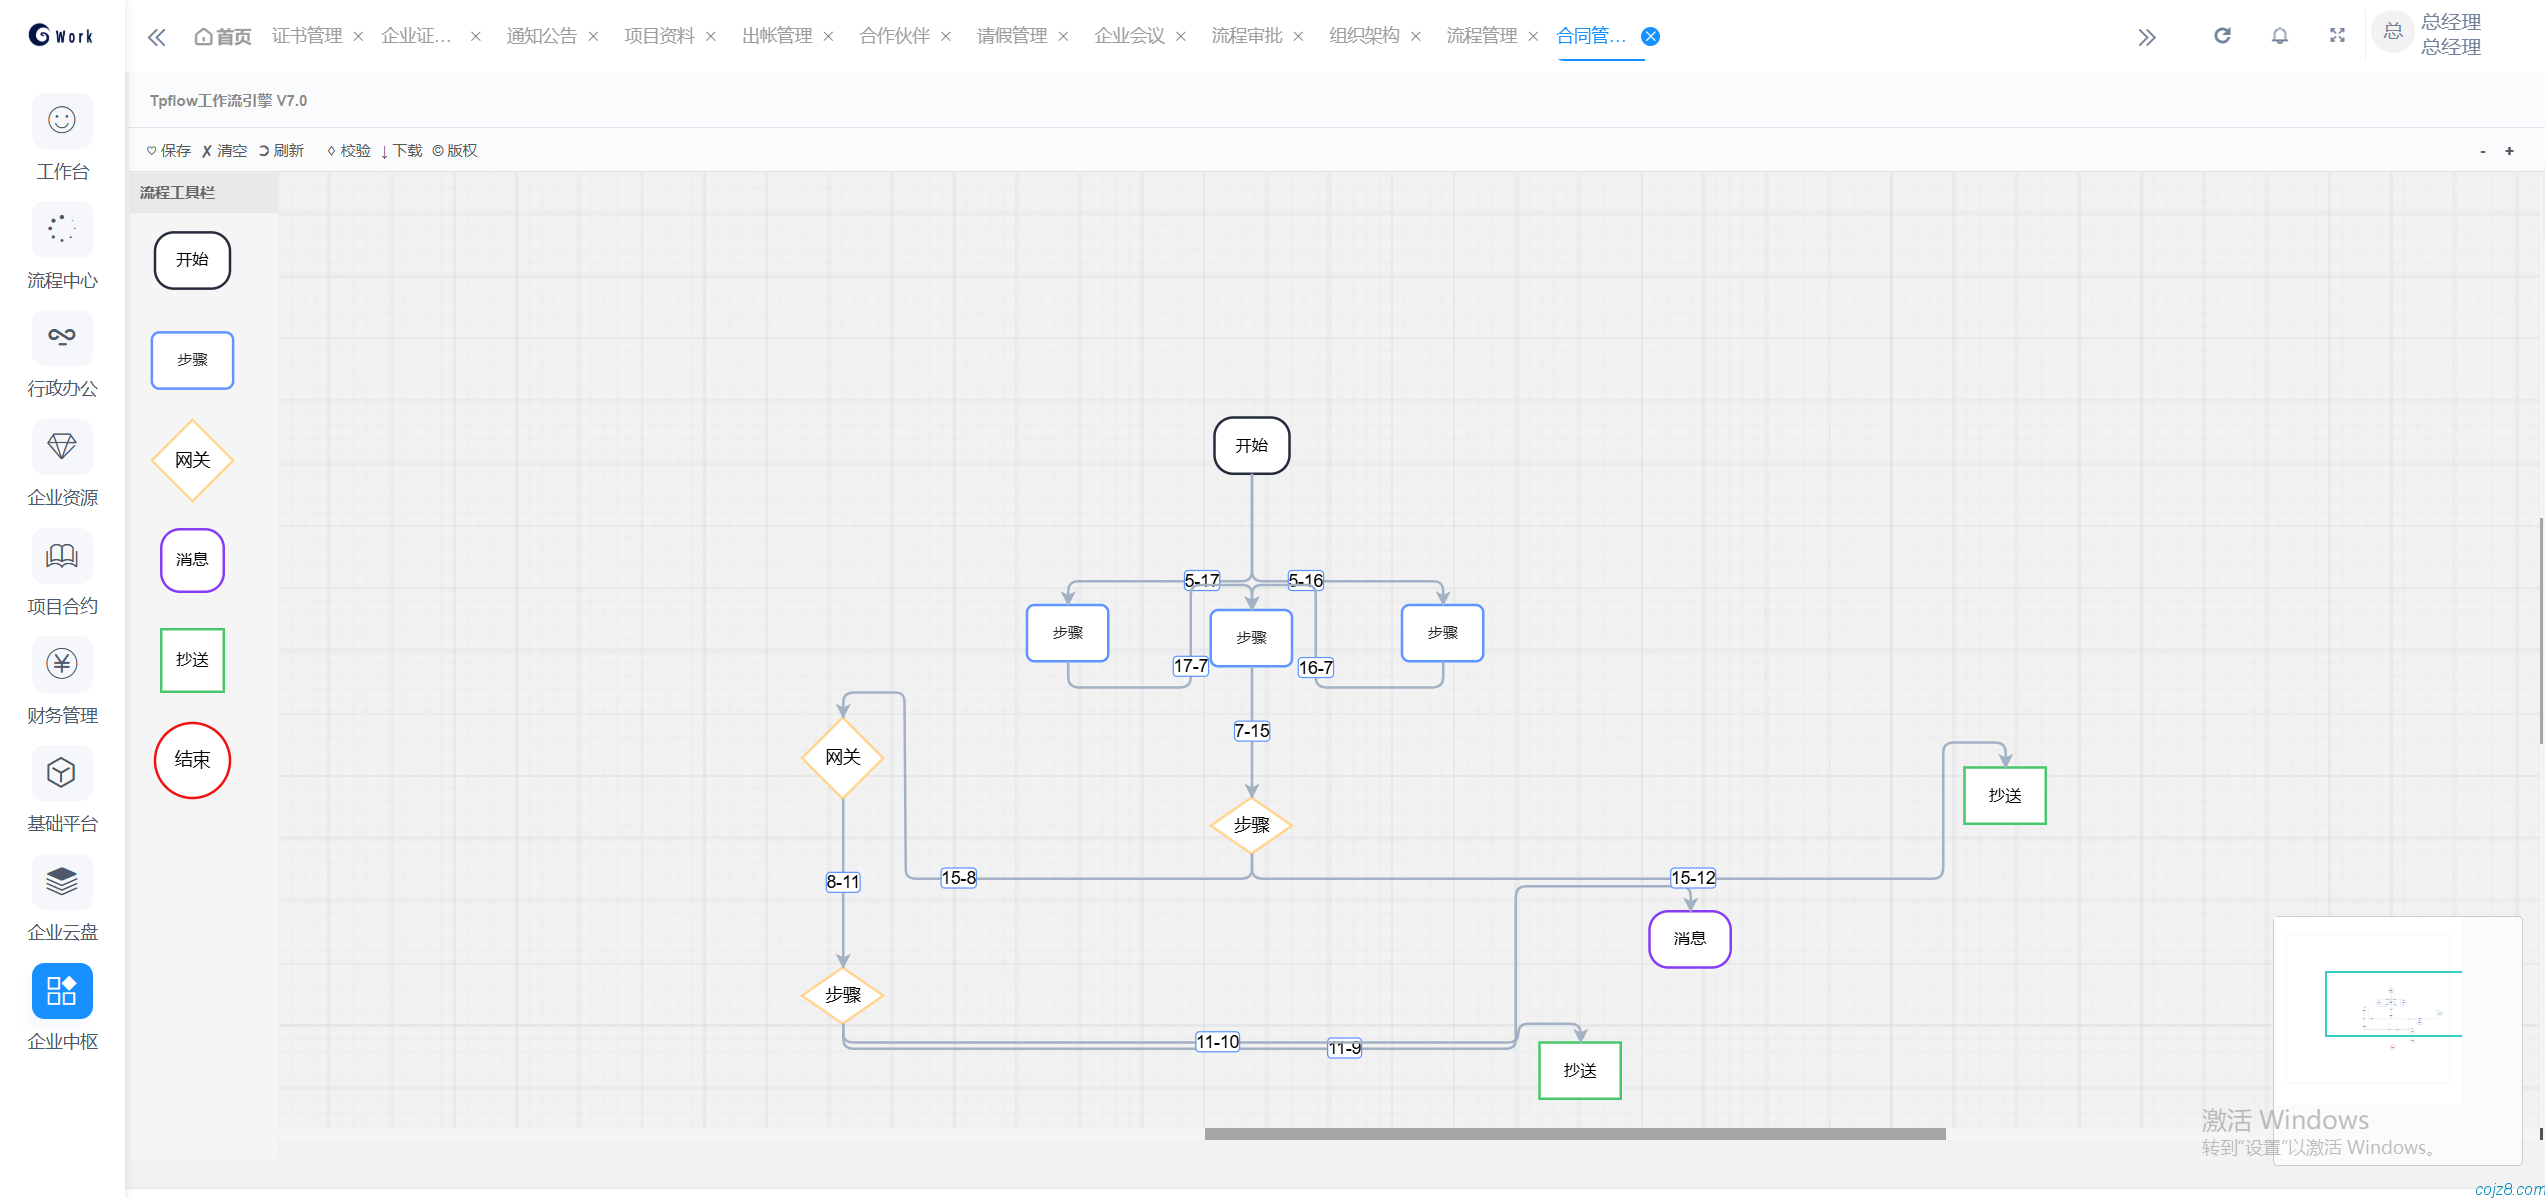Select the 开始 start node in the flow toolbar
The height and width of the screenshot is (1198, 2545).
tap(192, 260)
